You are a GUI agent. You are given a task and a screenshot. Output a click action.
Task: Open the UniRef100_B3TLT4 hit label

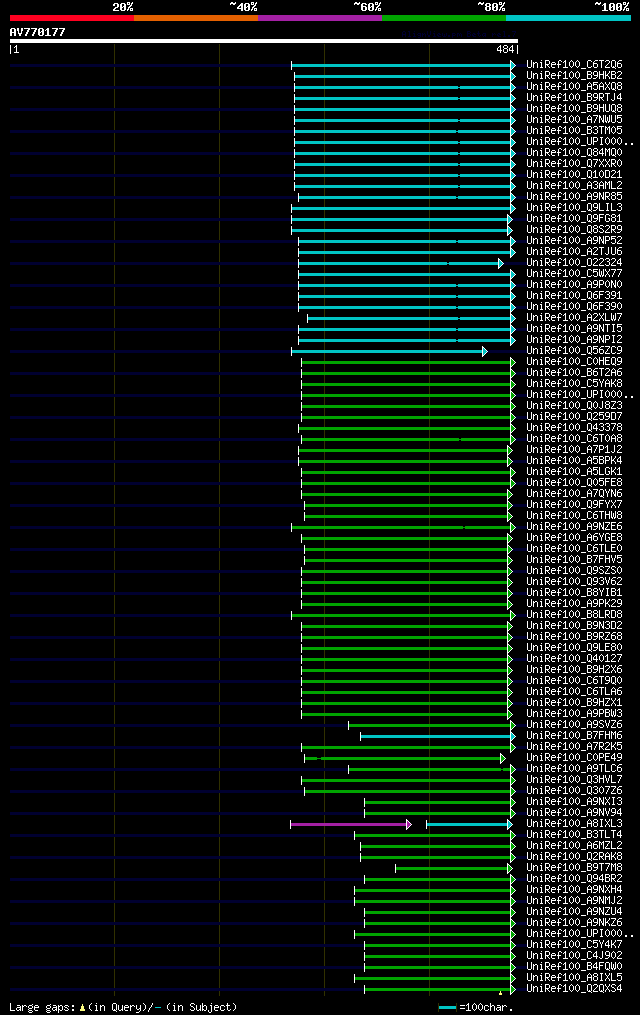pyautogui.click(x=574, y=835)
